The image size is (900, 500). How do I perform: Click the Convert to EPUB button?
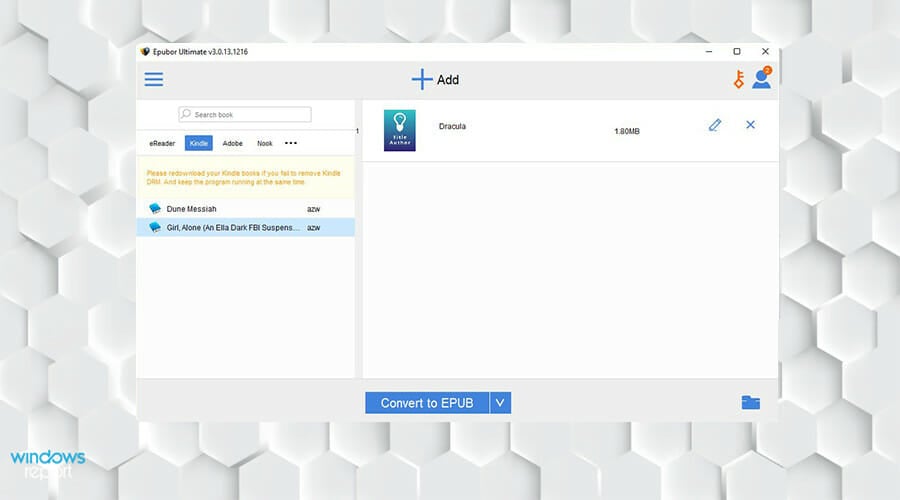pyautogui.click(x=426, y=403)
